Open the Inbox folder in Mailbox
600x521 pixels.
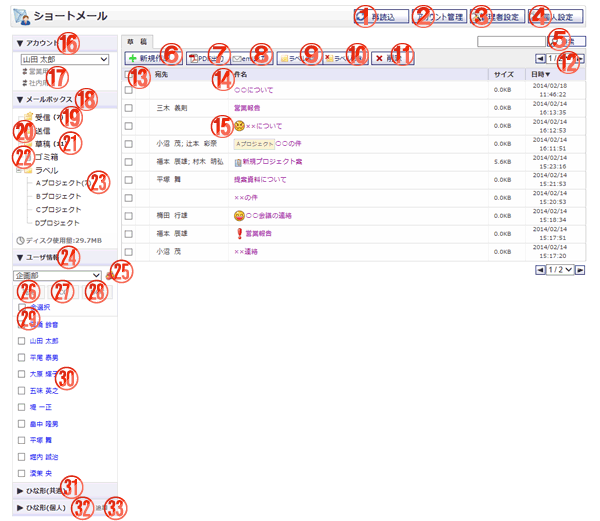pos(45,117)
